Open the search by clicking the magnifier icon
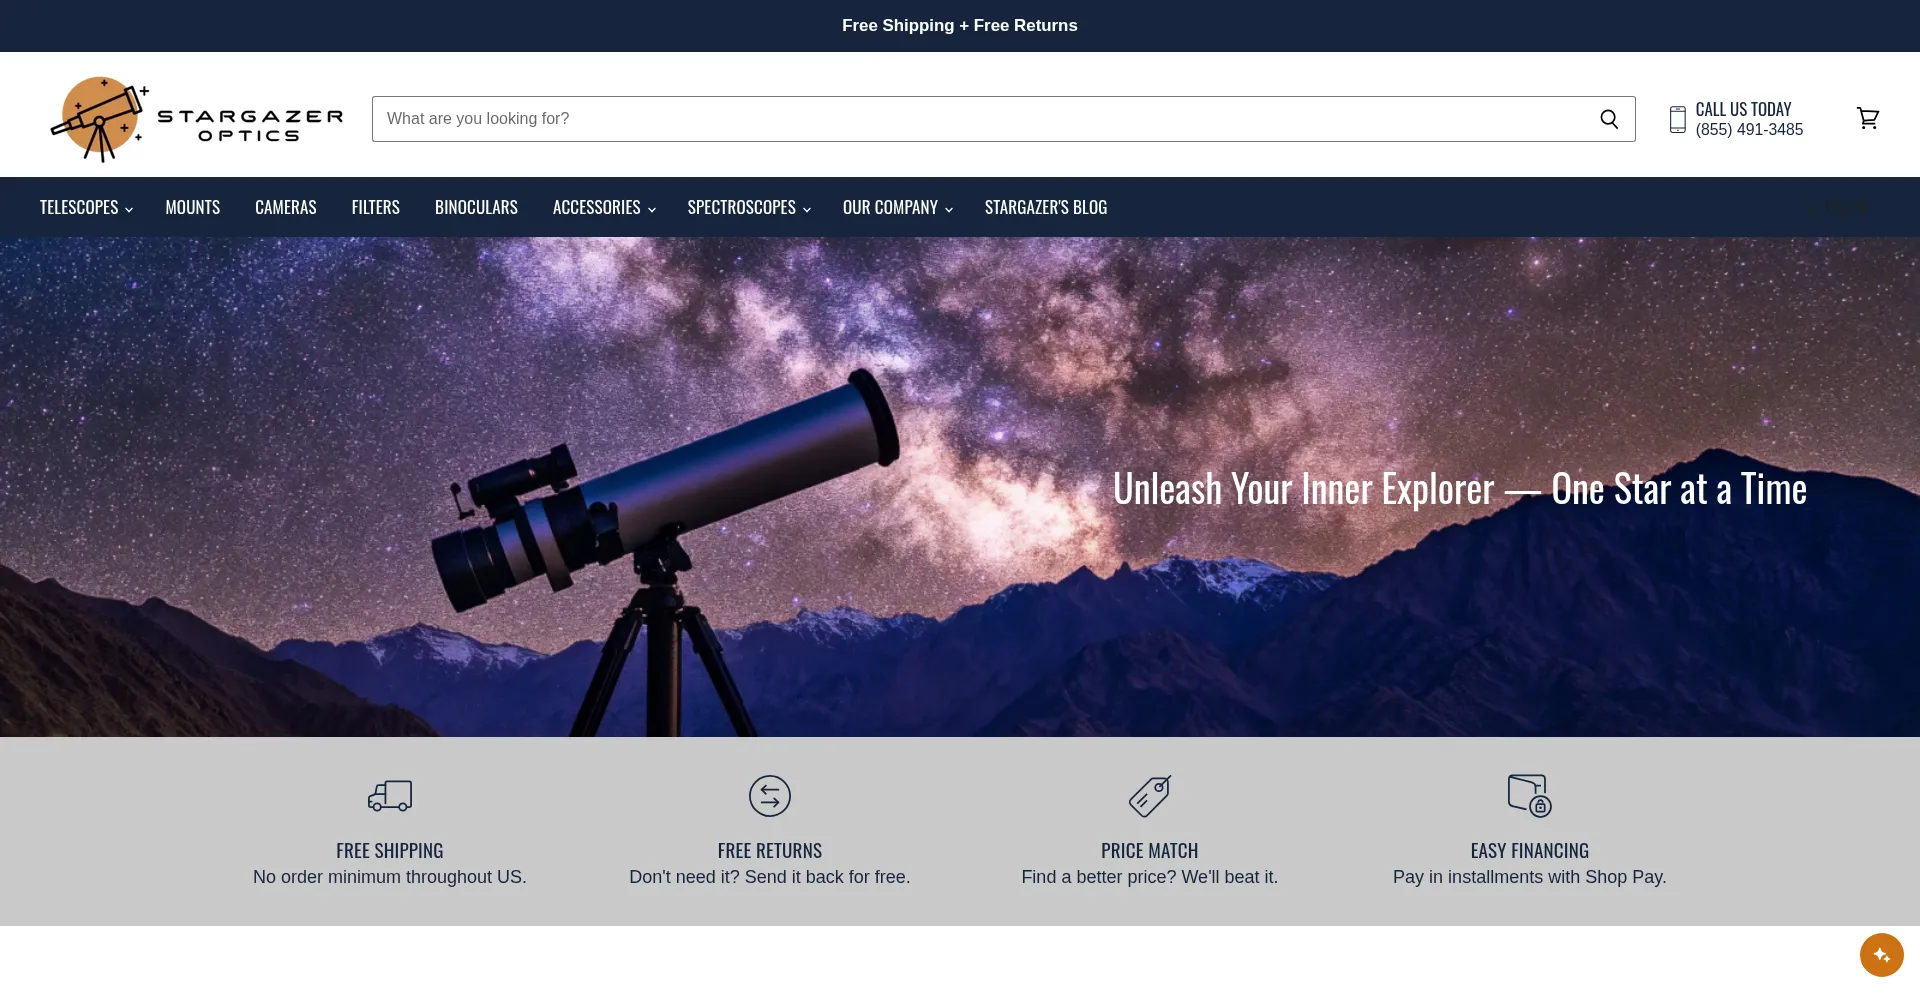The image size is (1920, 993). 1608,118
